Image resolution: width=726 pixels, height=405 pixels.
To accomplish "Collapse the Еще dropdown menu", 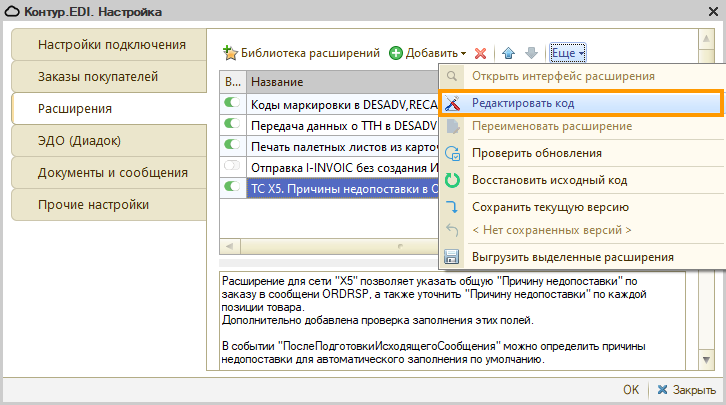I will pyautogui.click(x=567, y=52).
